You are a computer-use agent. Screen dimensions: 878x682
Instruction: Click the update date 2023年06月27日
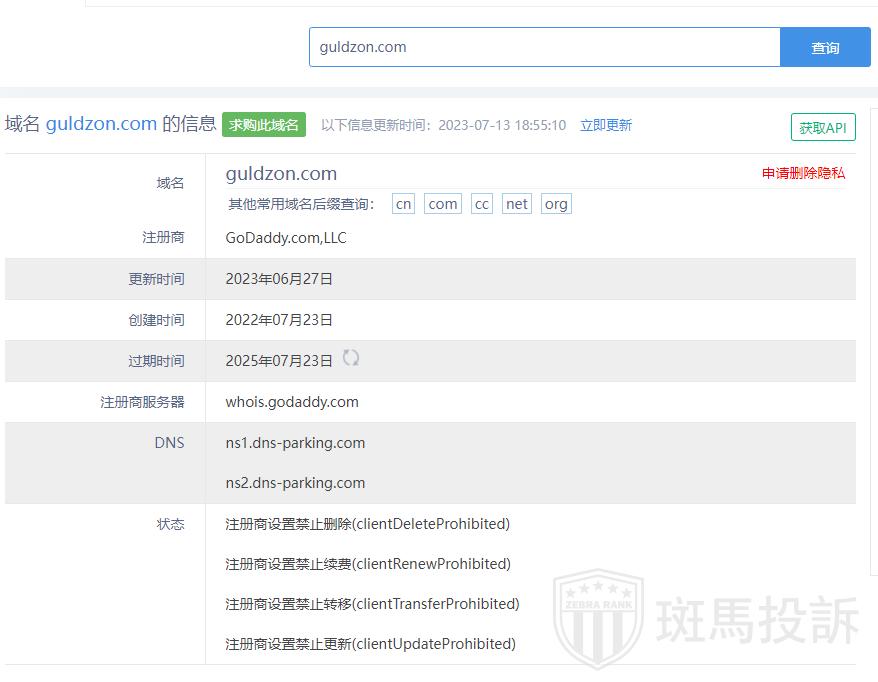[x=279, y=279]
